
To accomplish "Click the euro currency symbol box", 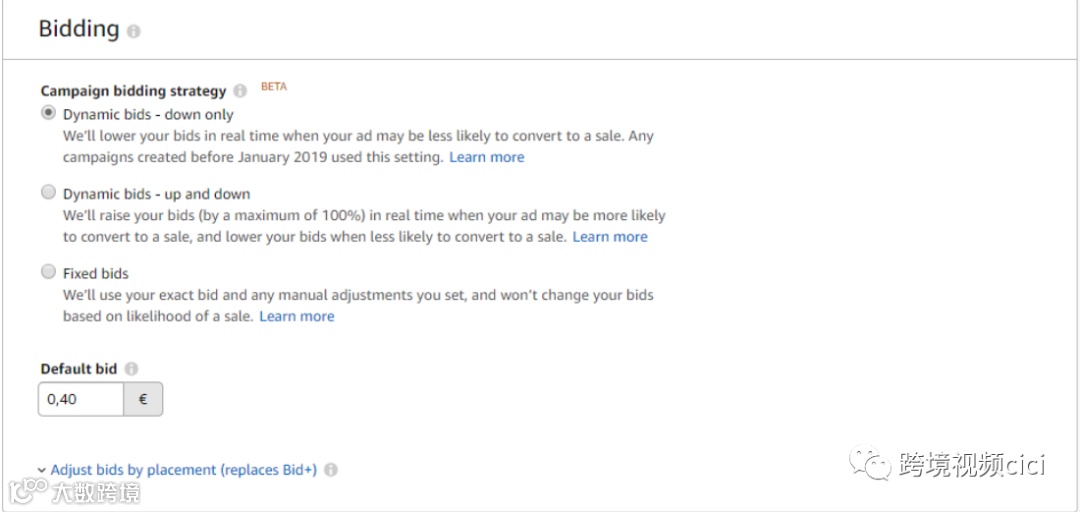I will coord(143,399).
